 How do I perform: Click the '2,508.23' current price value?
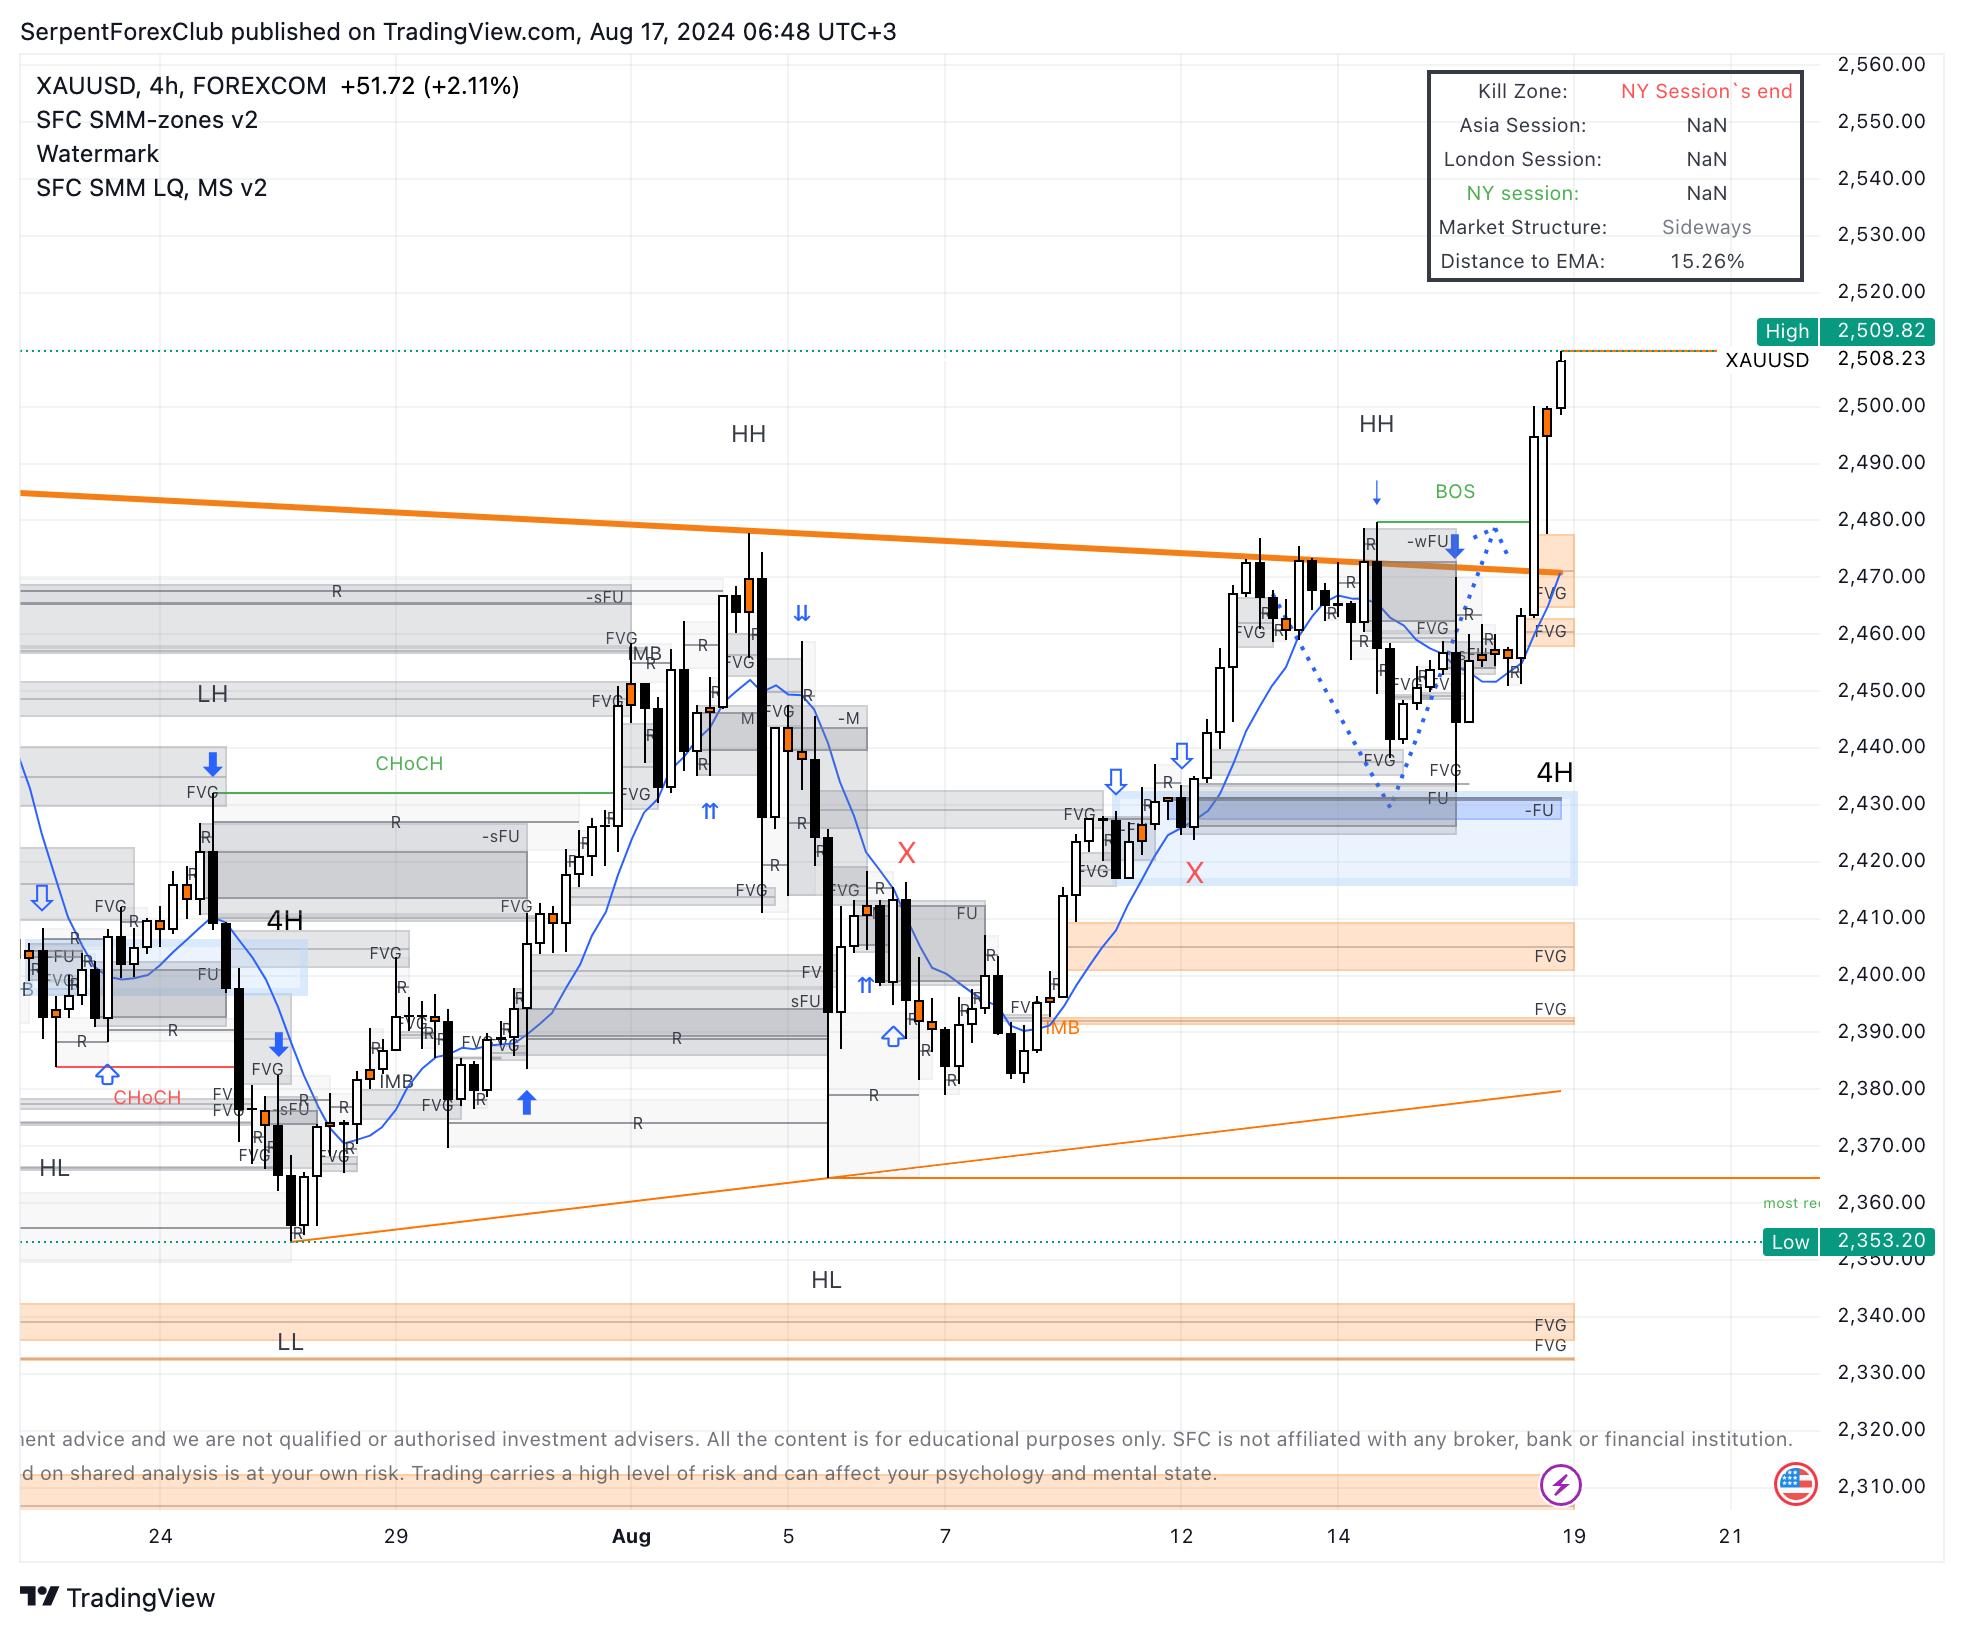(x=1881, y=358)
